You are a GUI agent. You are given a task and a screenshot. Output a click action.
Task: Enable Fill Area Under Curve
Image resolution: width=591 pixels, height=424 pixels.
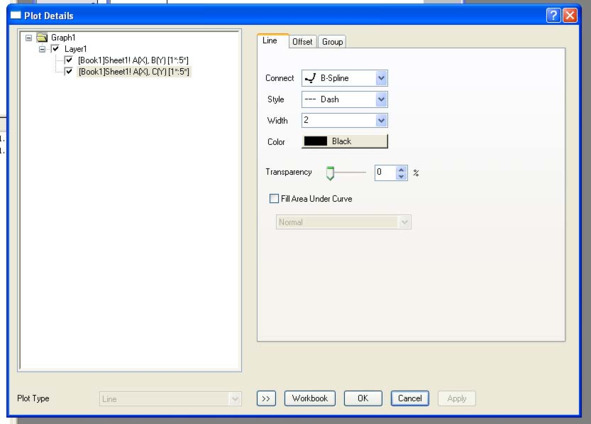274,198
